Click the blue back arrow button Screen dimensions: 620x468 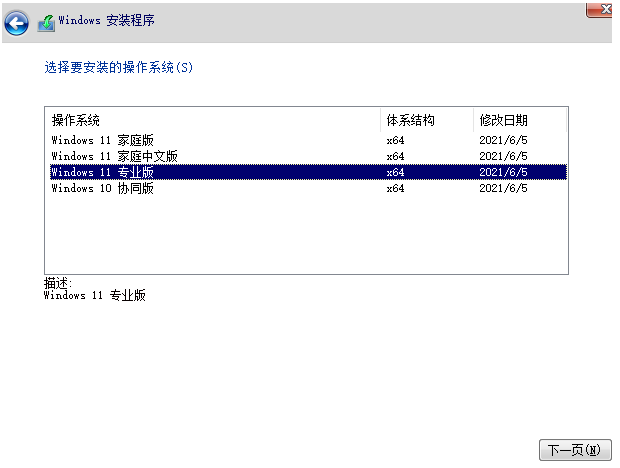16,22
